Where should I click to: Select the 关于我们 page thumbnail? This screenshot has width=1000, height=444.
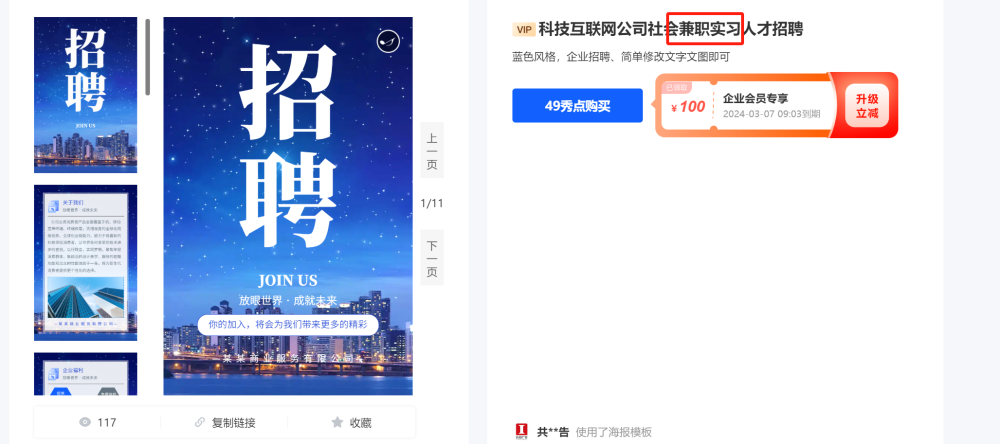[x=85, y=263]
